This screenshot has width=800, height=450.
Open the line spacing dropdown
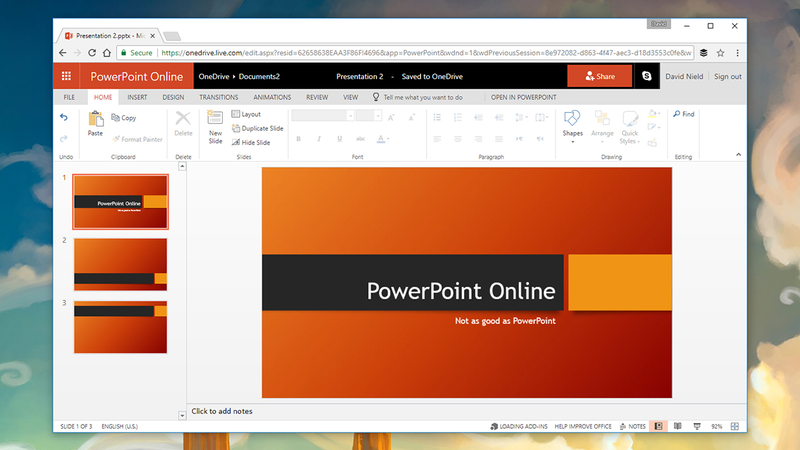click(521, 118)
